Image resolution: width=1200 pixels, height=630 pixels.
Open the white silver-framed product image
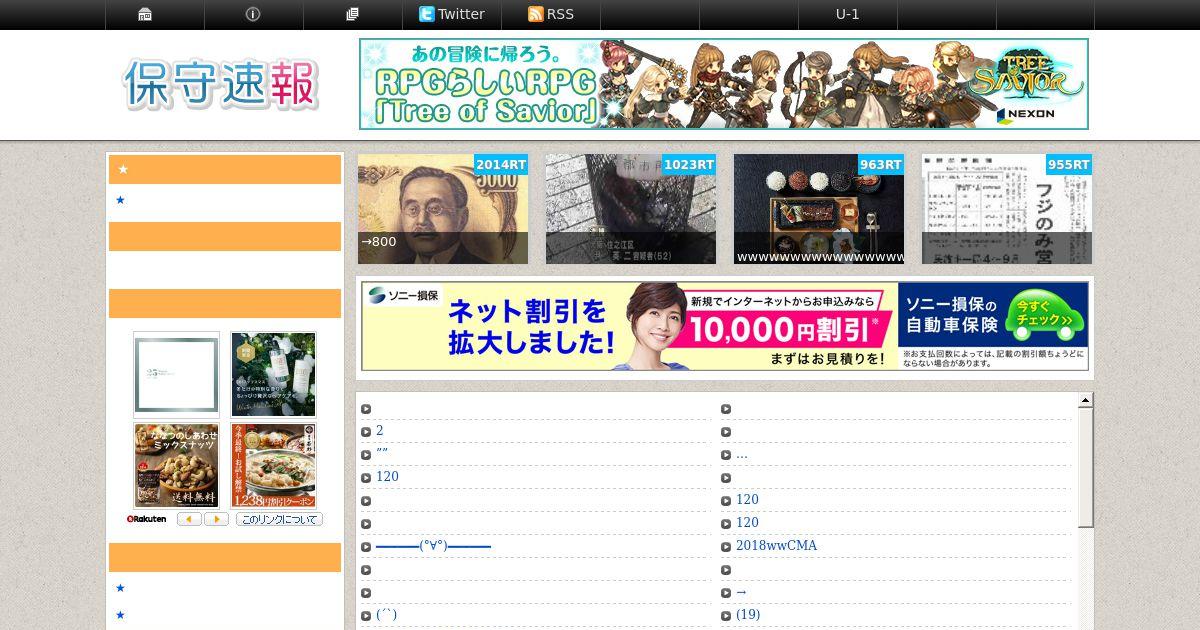pos(176,374)
